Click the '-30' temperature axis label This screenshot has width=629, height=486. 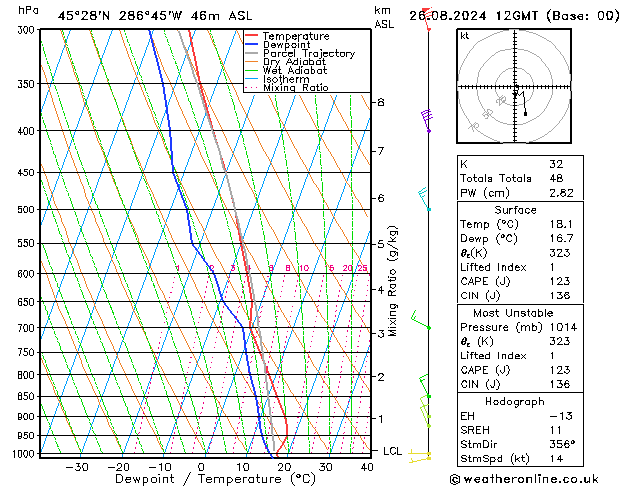[x=77, y=467]
